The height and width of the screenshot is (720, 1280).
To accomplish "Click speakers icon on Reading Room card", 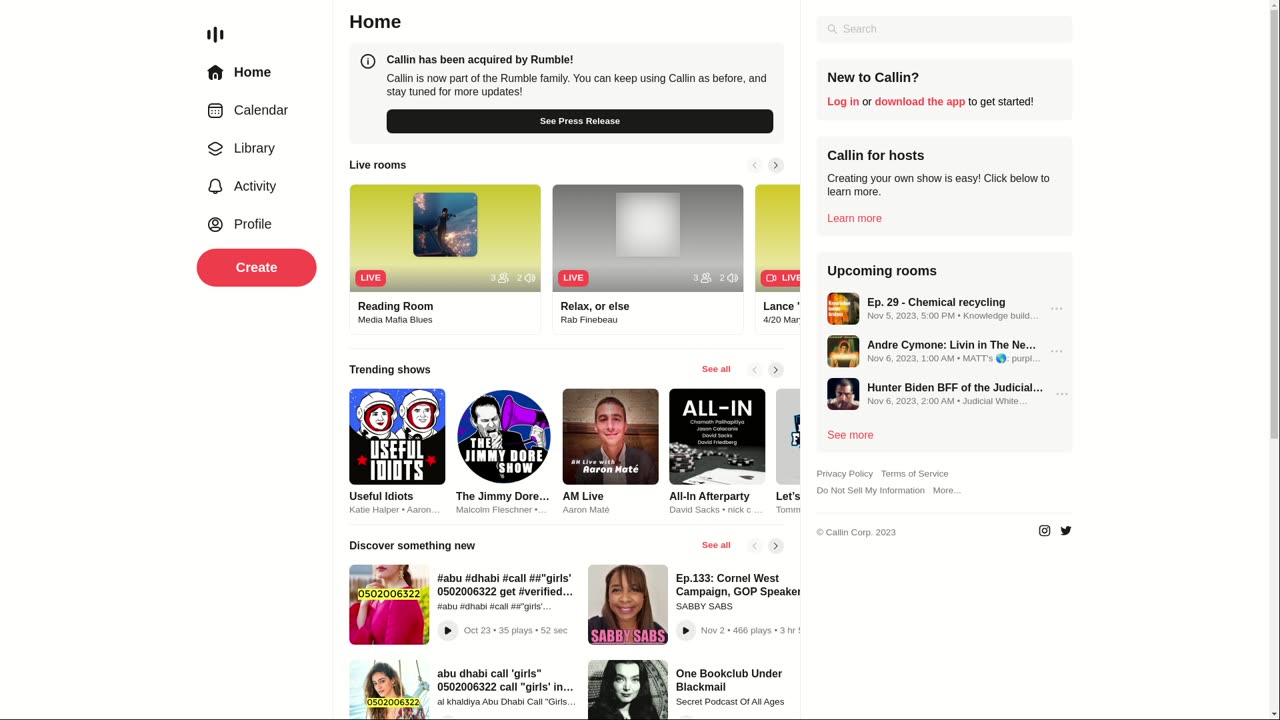I will tap(530, 278).
